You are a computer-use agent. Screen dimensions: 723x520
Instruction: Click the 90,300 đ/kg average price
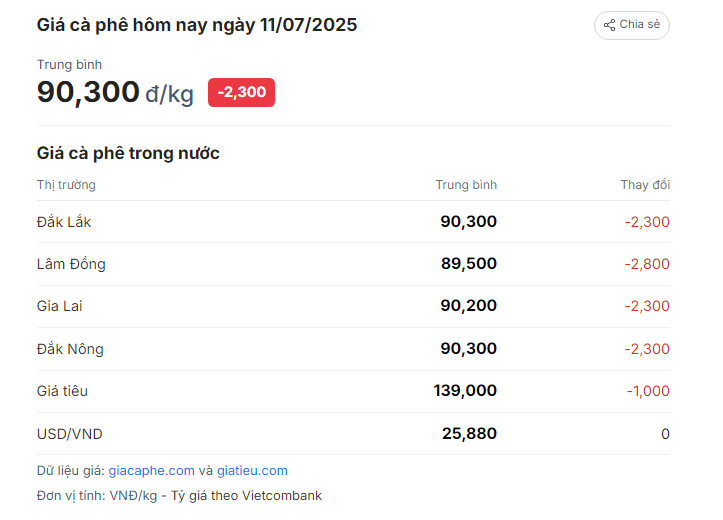115,92
